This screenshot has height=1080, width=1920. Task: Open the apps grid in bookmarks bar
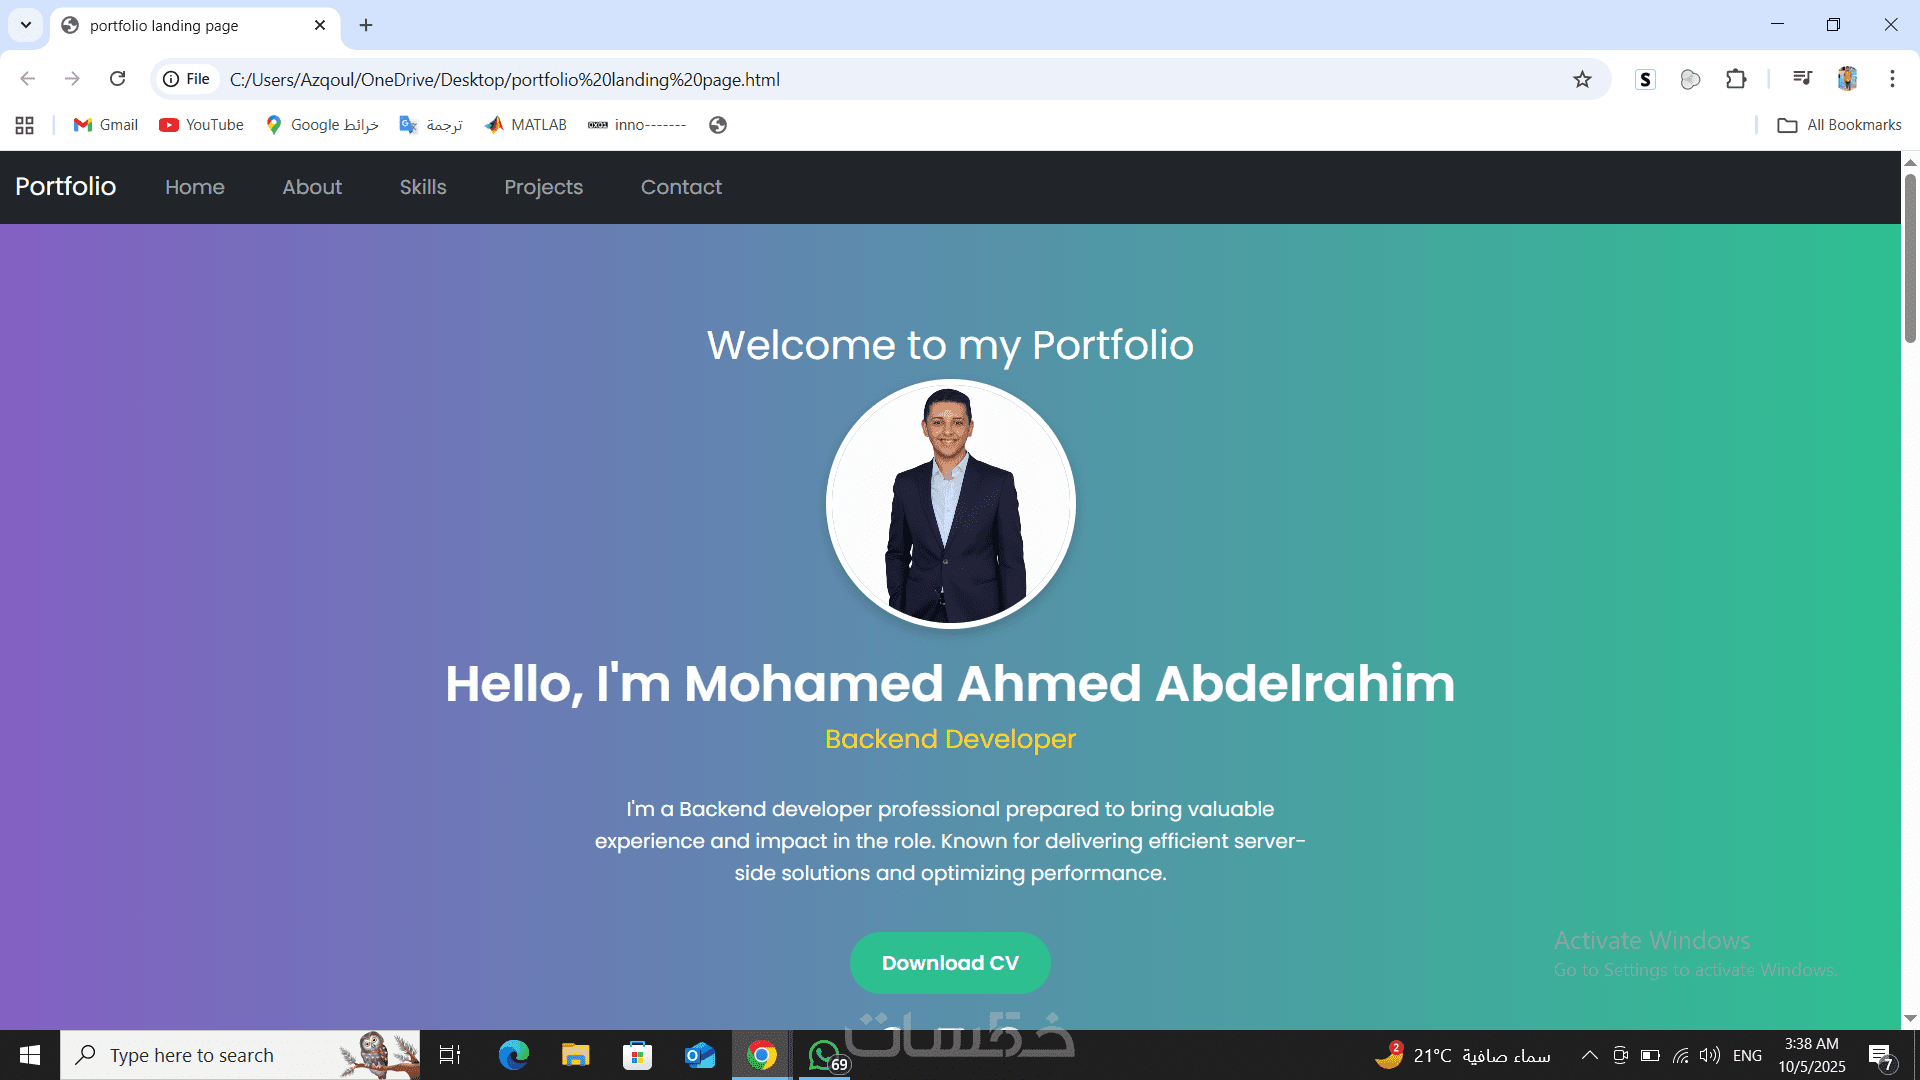[25, 125]
